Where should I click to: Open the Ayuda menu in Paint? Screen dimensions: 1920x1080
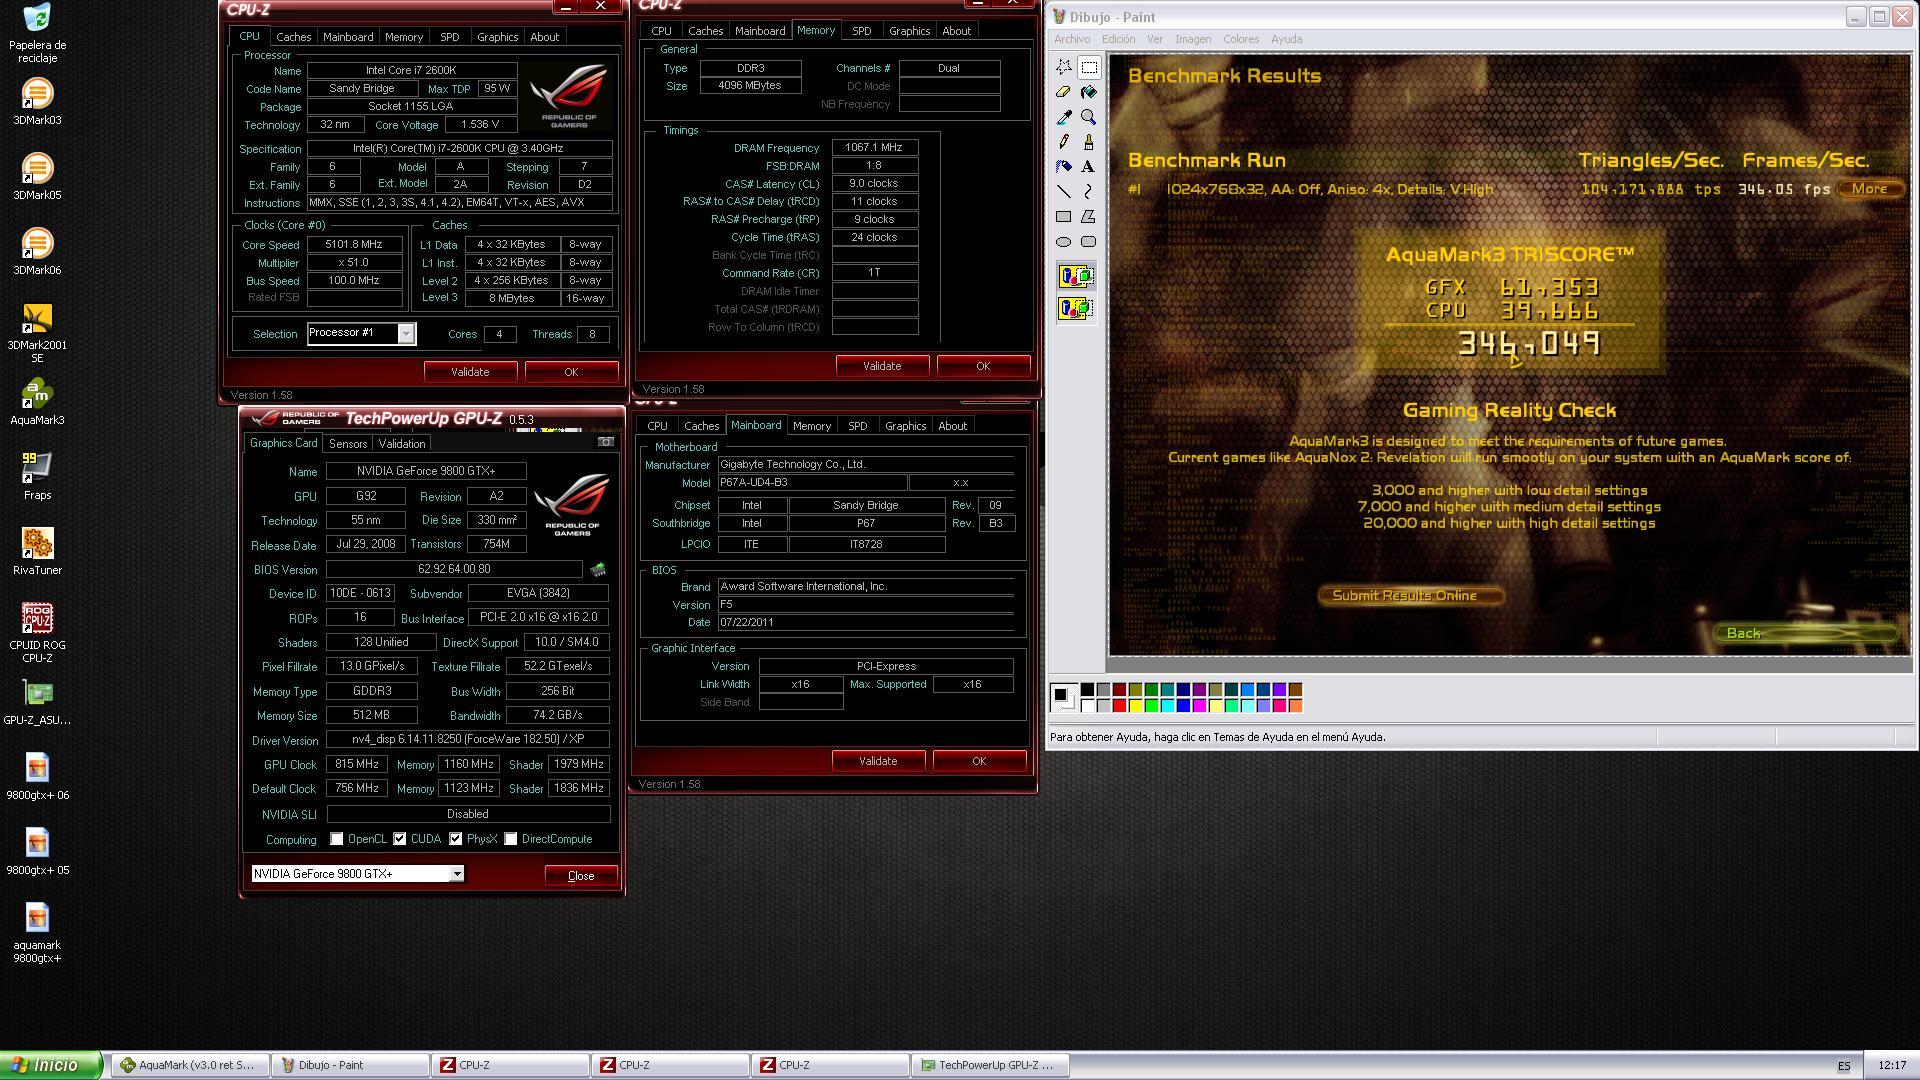pyautogui.click(x=1286, y=39)
